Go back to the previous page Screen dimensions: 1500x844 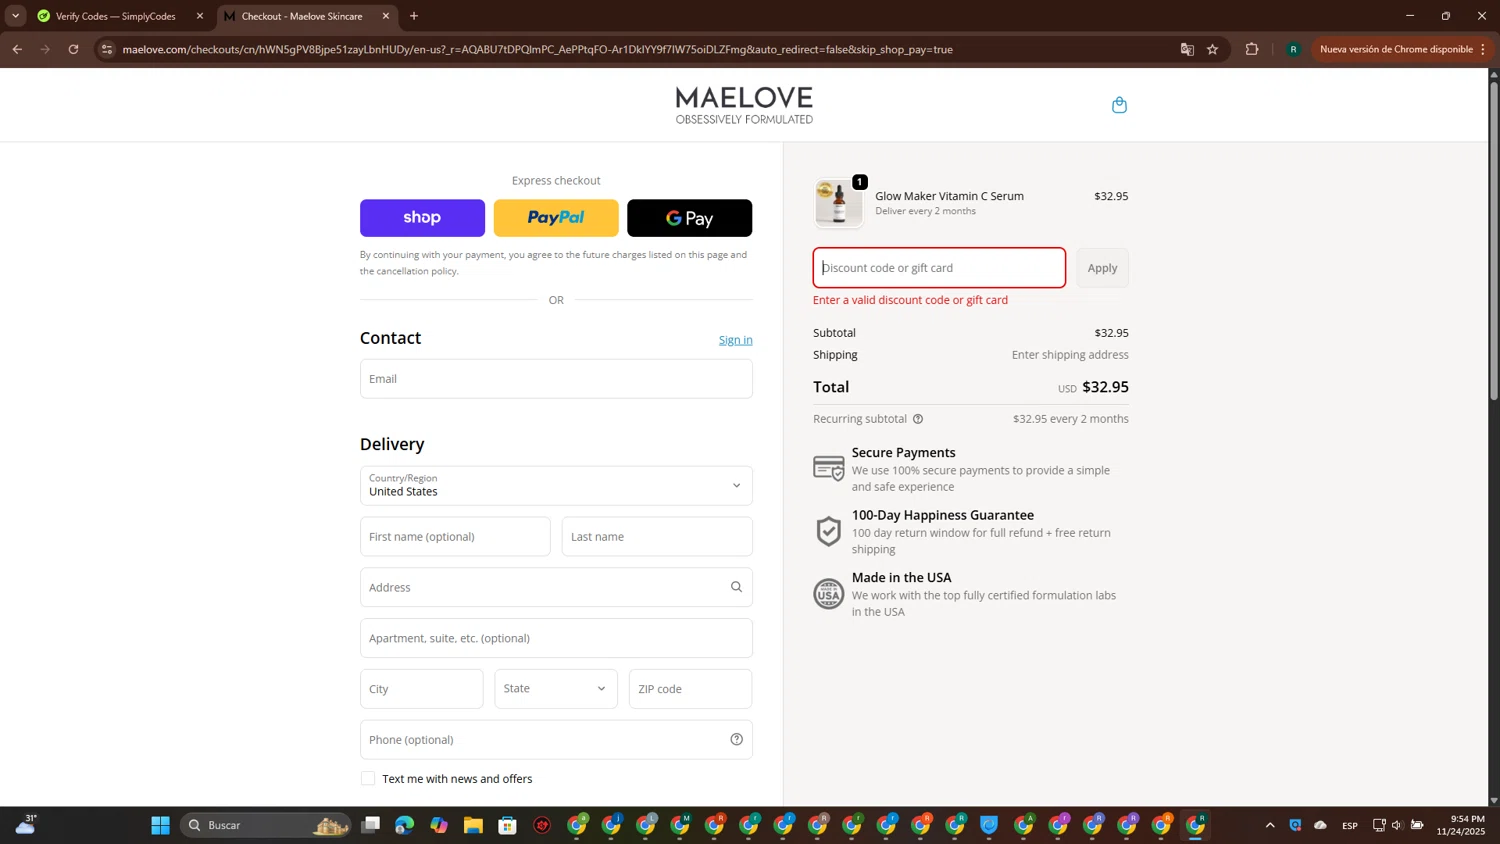pyautogui.click(x=17, y=49)
